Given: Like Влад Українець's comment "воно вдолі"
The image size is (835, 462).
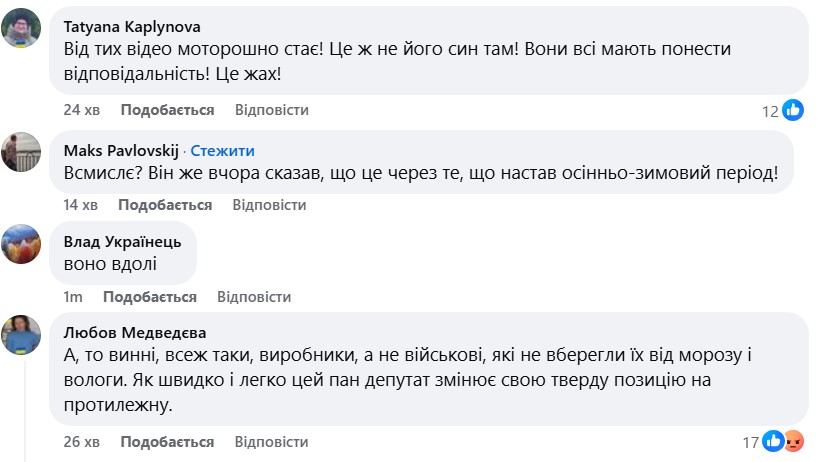Looking at the screenshot, I should [x=150, y=297].
